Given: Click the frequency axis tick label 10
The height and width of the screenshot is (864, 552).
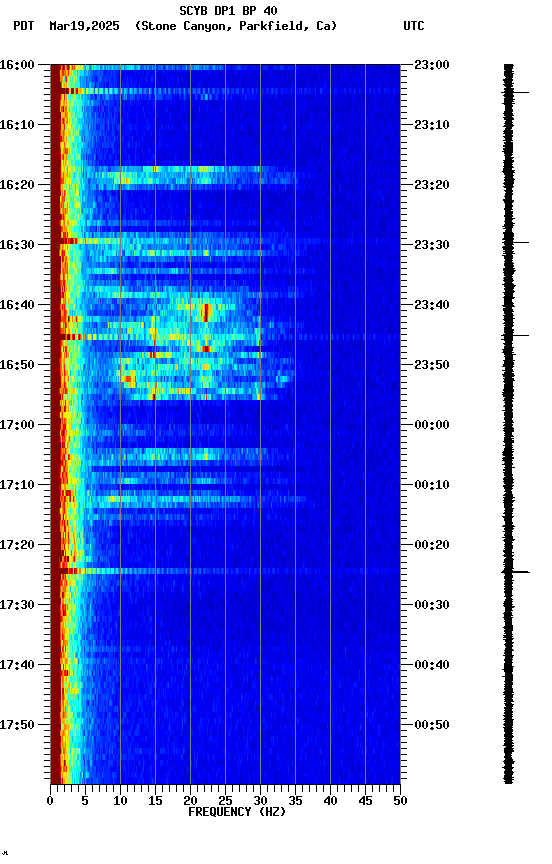Looking at the screenshot, I should click(x=120, y=801).
